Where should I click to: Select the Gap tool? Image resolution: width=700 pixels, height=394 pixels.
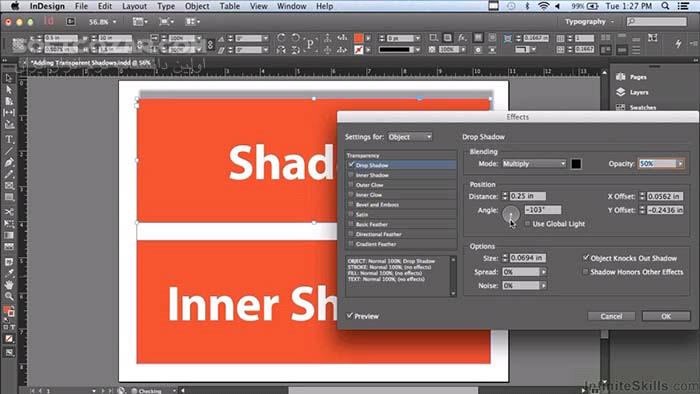pyautogui.click(x=8, y=112)
